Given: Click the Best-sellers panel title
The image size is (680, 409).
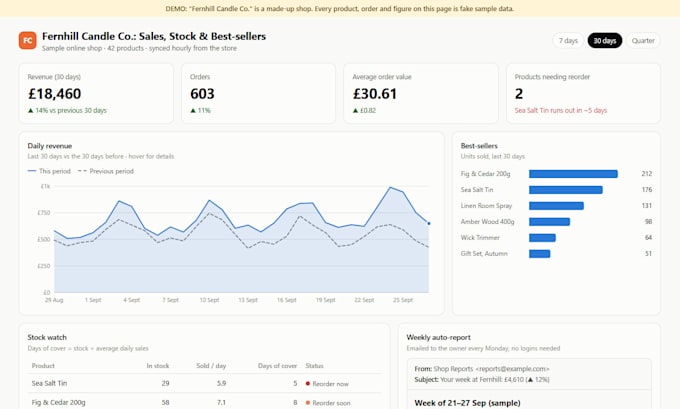Looking at the screenshot, I should coord(479,146).
